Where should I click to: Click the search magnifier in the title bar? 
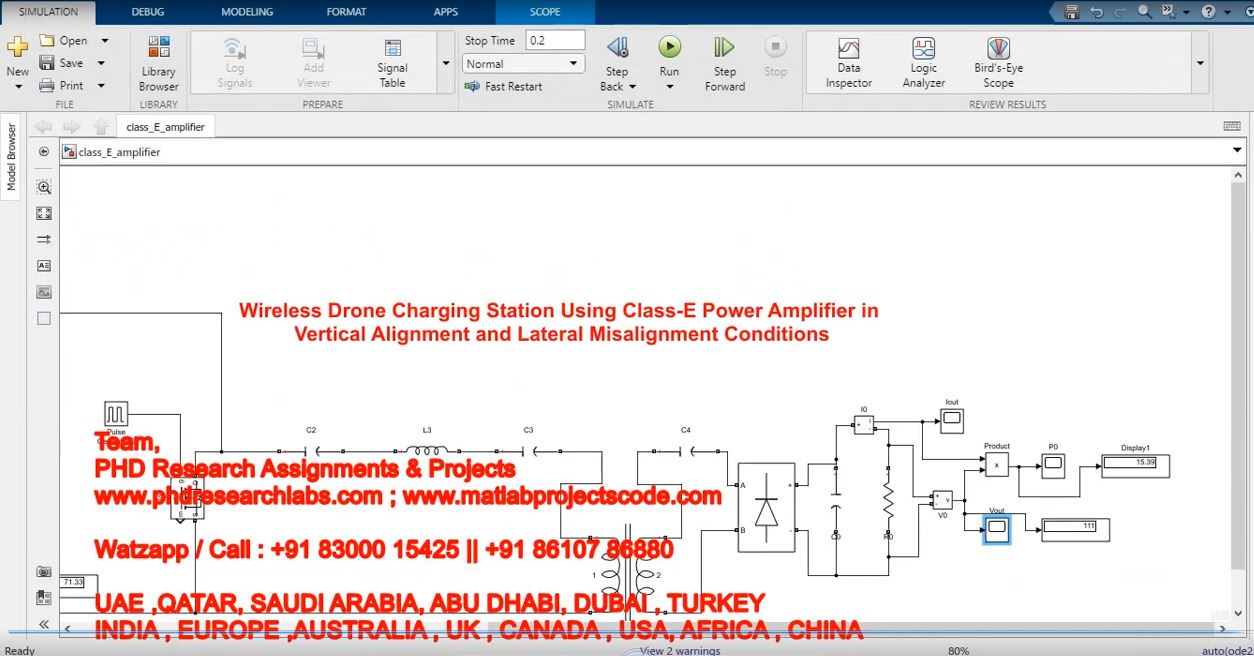pyautogui.click(x=1145, y=12)
